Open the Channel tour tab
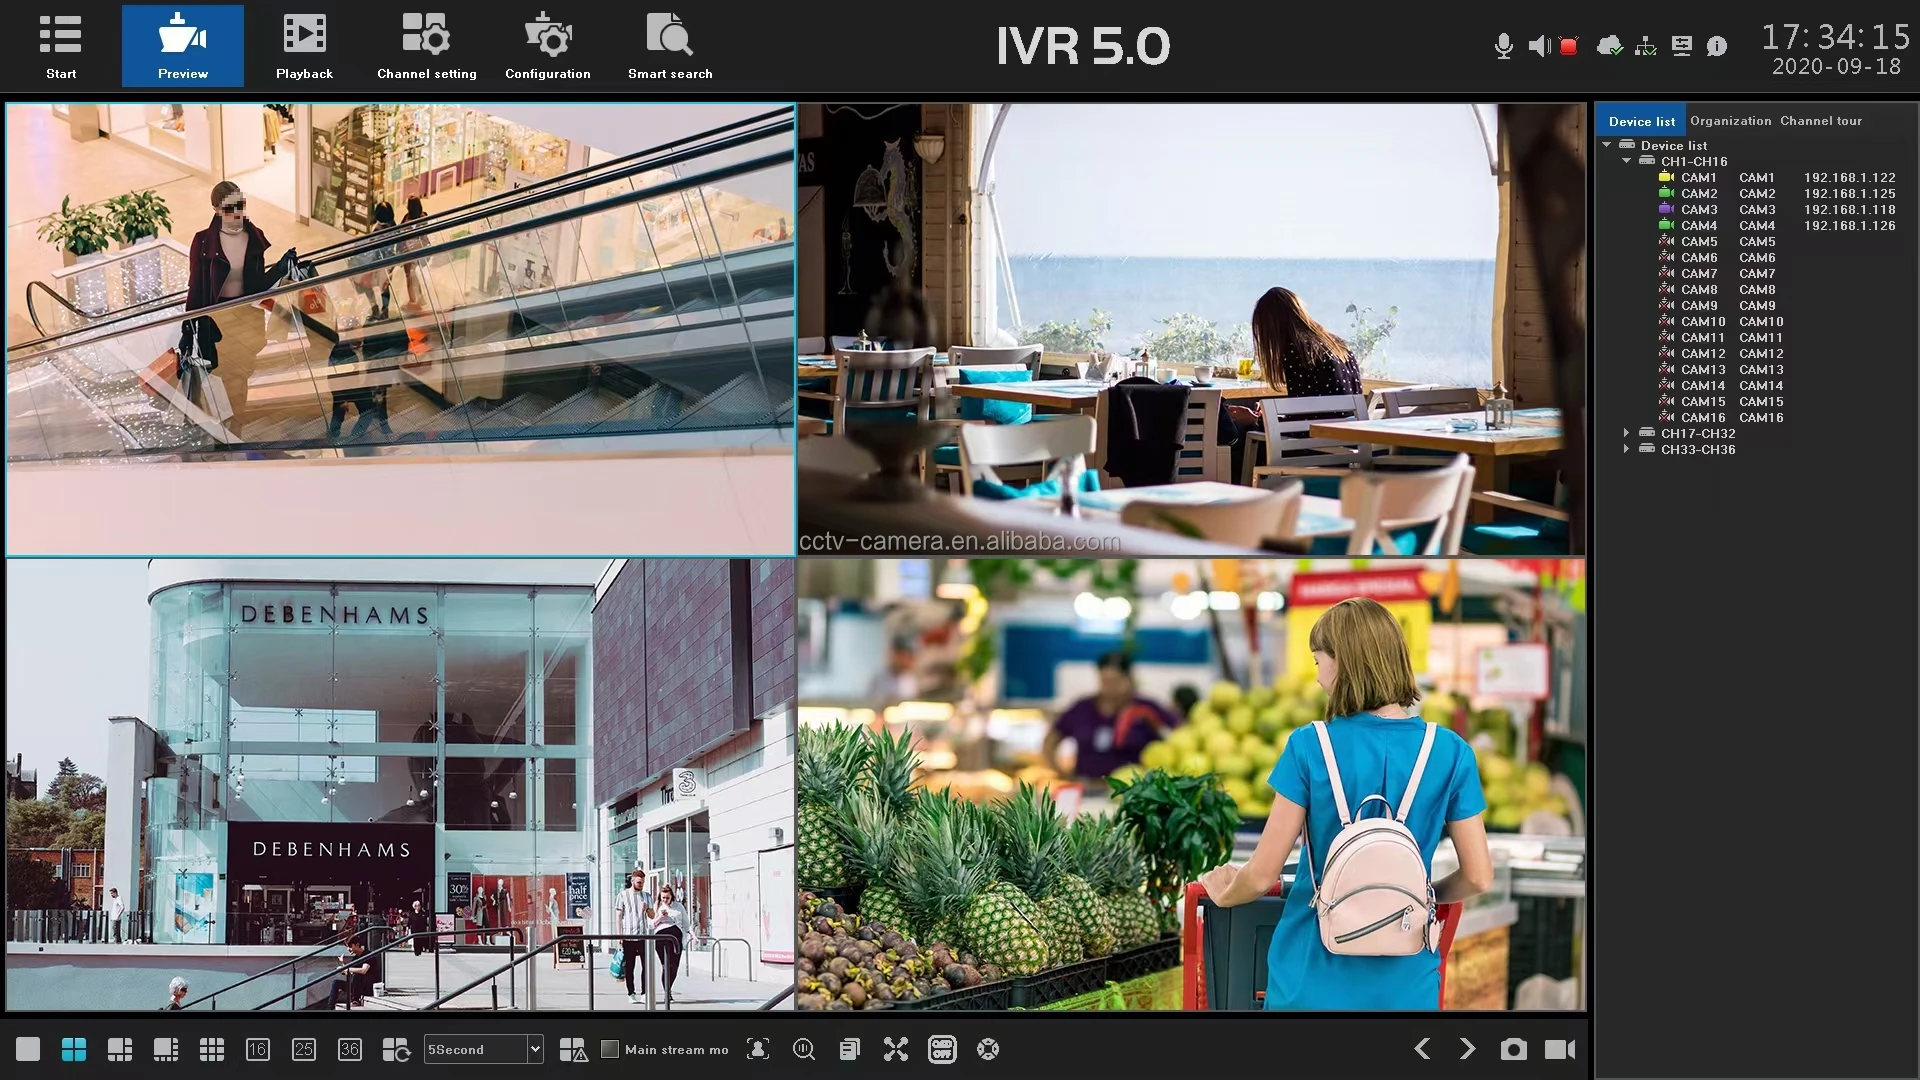The width and height of the screenshot is (1920, 1080). 1820,121
